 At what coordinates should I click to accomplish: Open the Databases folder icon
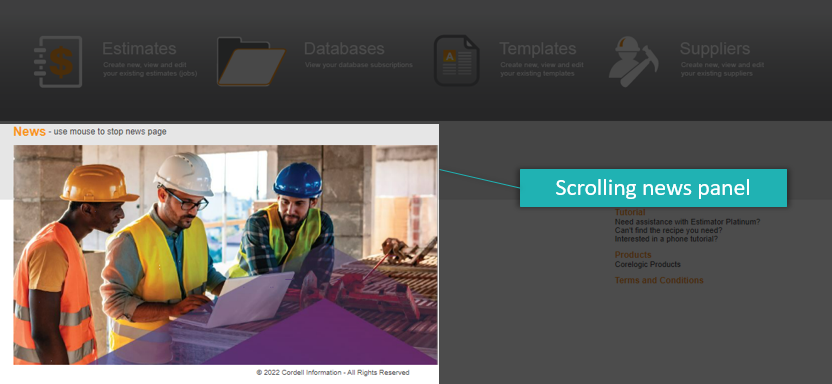click(251, 62)
